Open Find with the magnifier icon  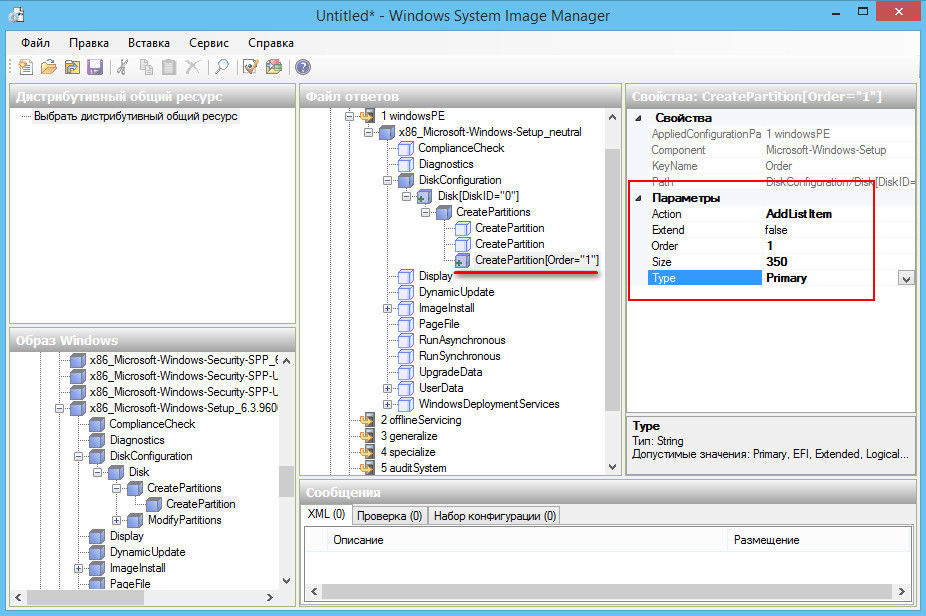(222, 67)
